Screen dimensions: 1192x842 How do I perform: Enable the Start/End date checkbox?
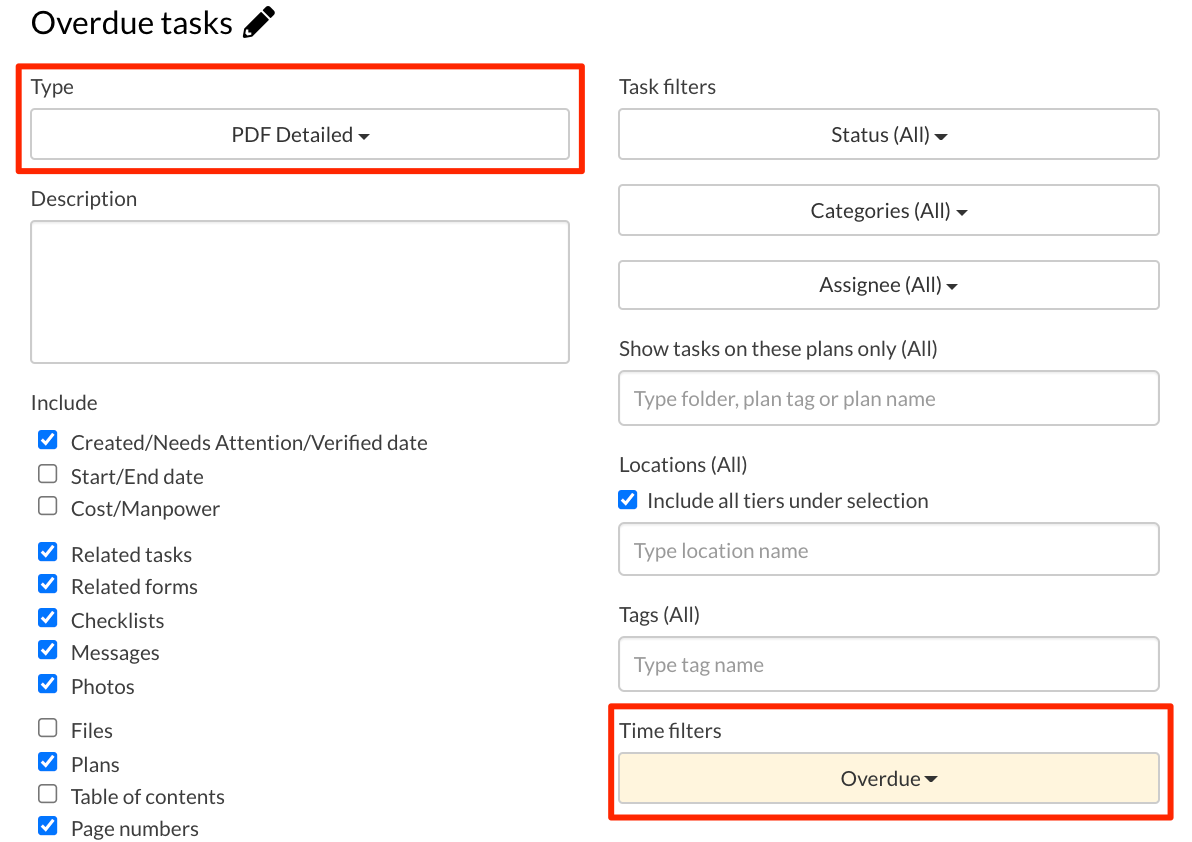[x=48, y=475]
